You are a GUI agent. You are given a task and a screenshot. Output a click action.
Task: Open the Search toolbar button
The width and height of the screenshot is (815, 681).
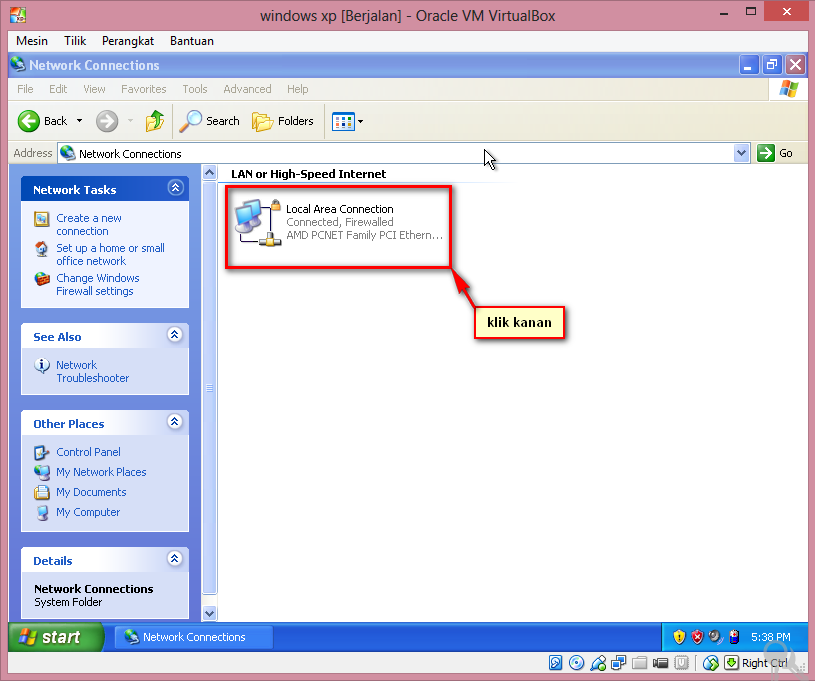coord(209,121)
